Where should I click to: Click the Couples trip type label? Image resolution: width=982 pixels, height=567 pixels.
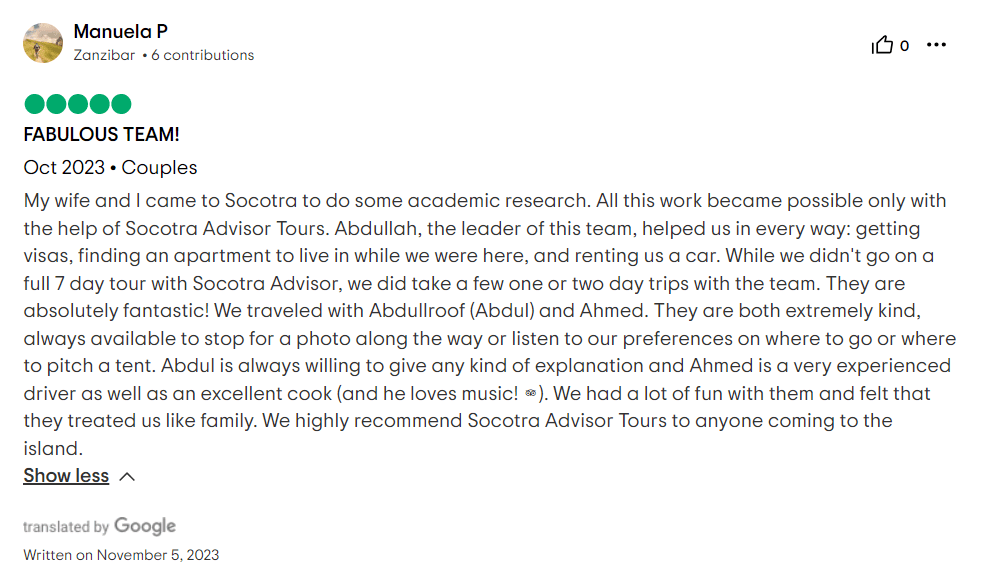159,168
